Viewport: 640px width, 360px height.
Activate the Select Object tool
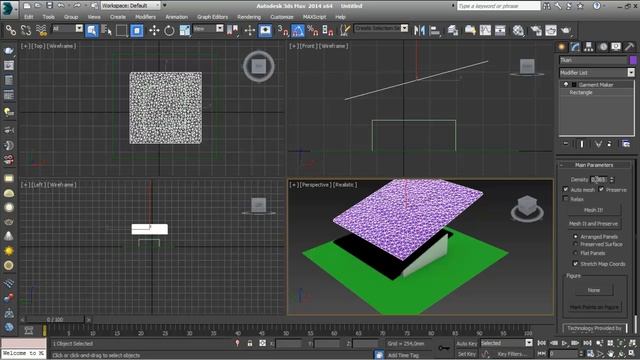92,31
